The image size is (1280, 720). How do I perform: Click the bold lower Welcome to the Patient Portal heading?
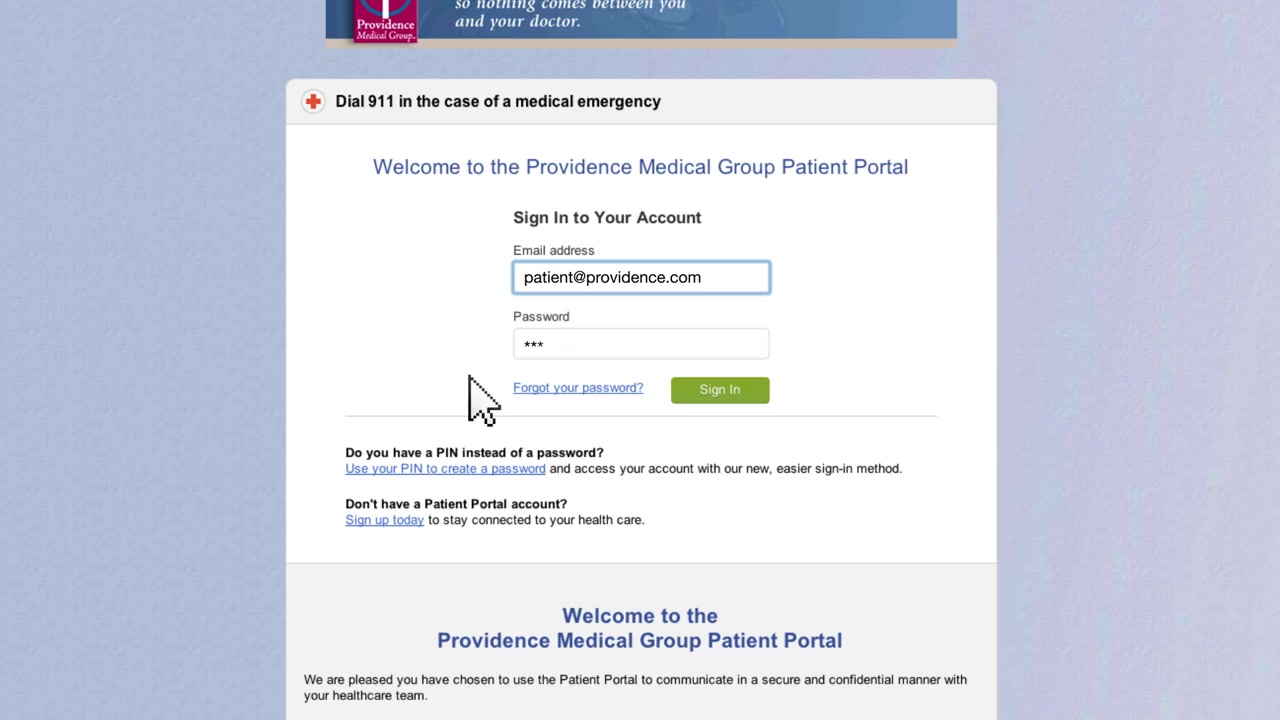(640, 628)
